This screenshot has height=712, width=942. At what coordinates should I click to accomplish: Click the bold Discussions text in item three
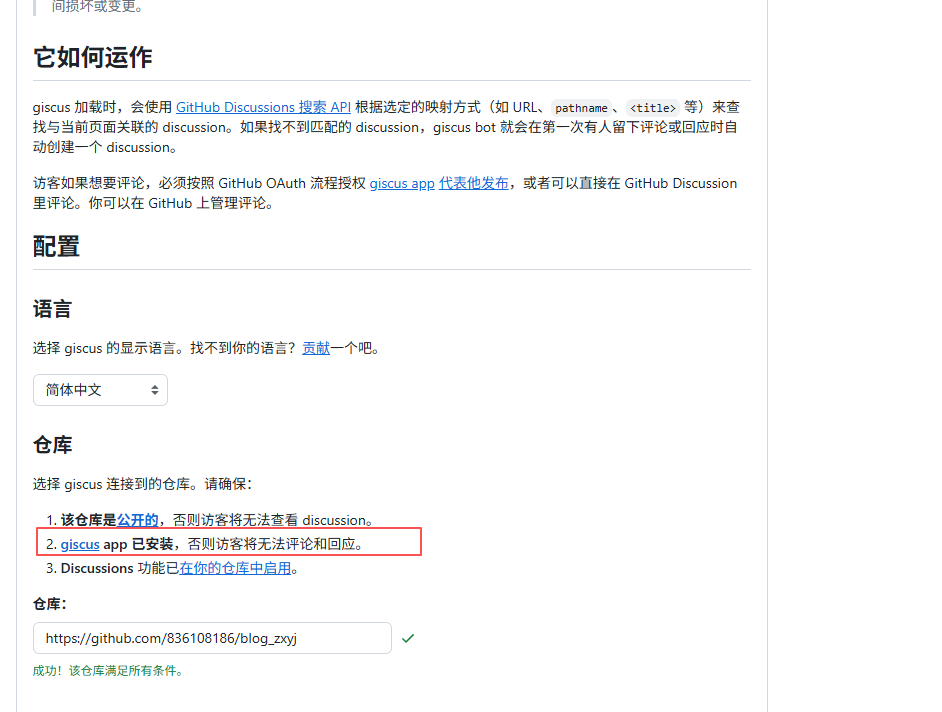[x=97, y=568]
